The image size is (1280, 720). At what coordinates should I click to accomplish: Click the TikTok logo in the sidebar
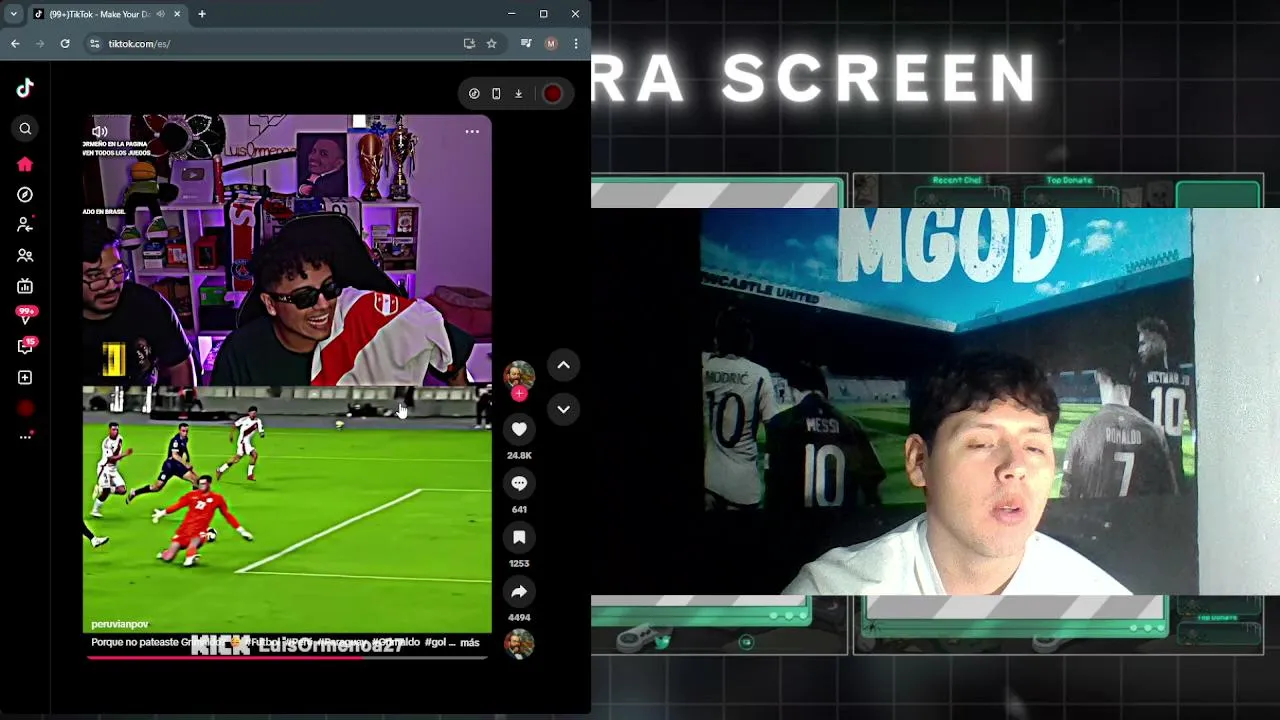pyautogui.click(x=25, y=88)
